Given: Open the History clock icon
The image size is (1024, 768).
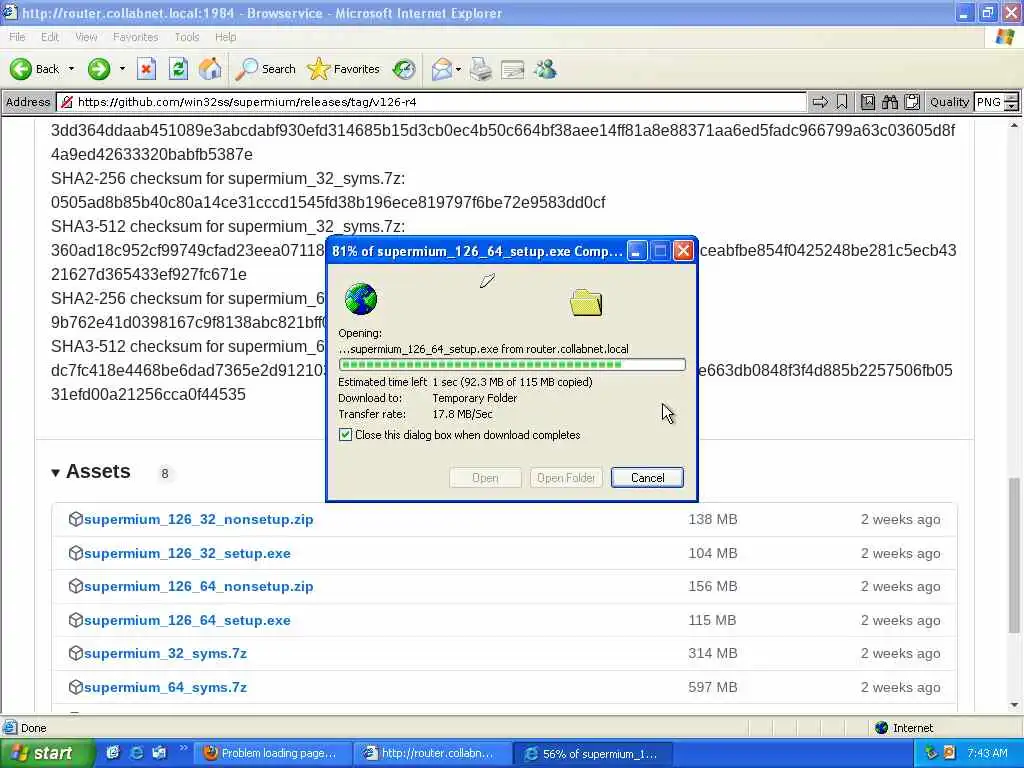Looking at the screenshot, I should [404, 69].
